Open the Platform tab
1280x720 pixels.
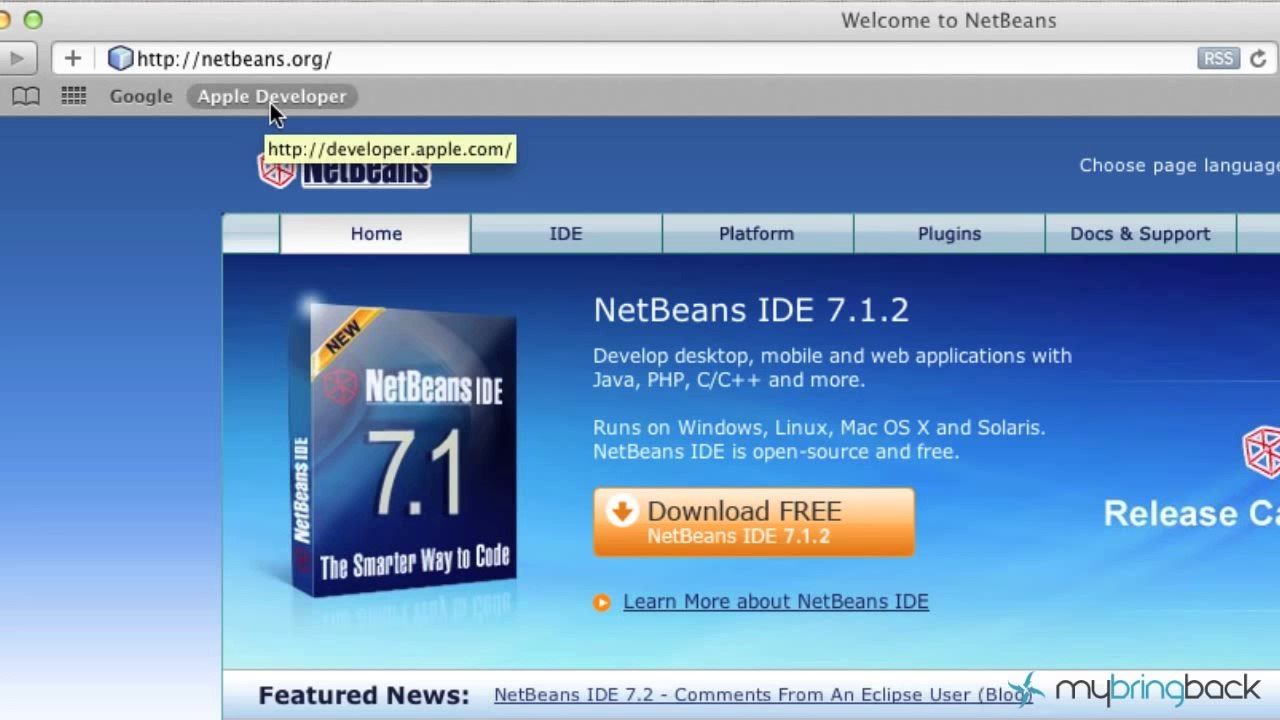(756, 233)
